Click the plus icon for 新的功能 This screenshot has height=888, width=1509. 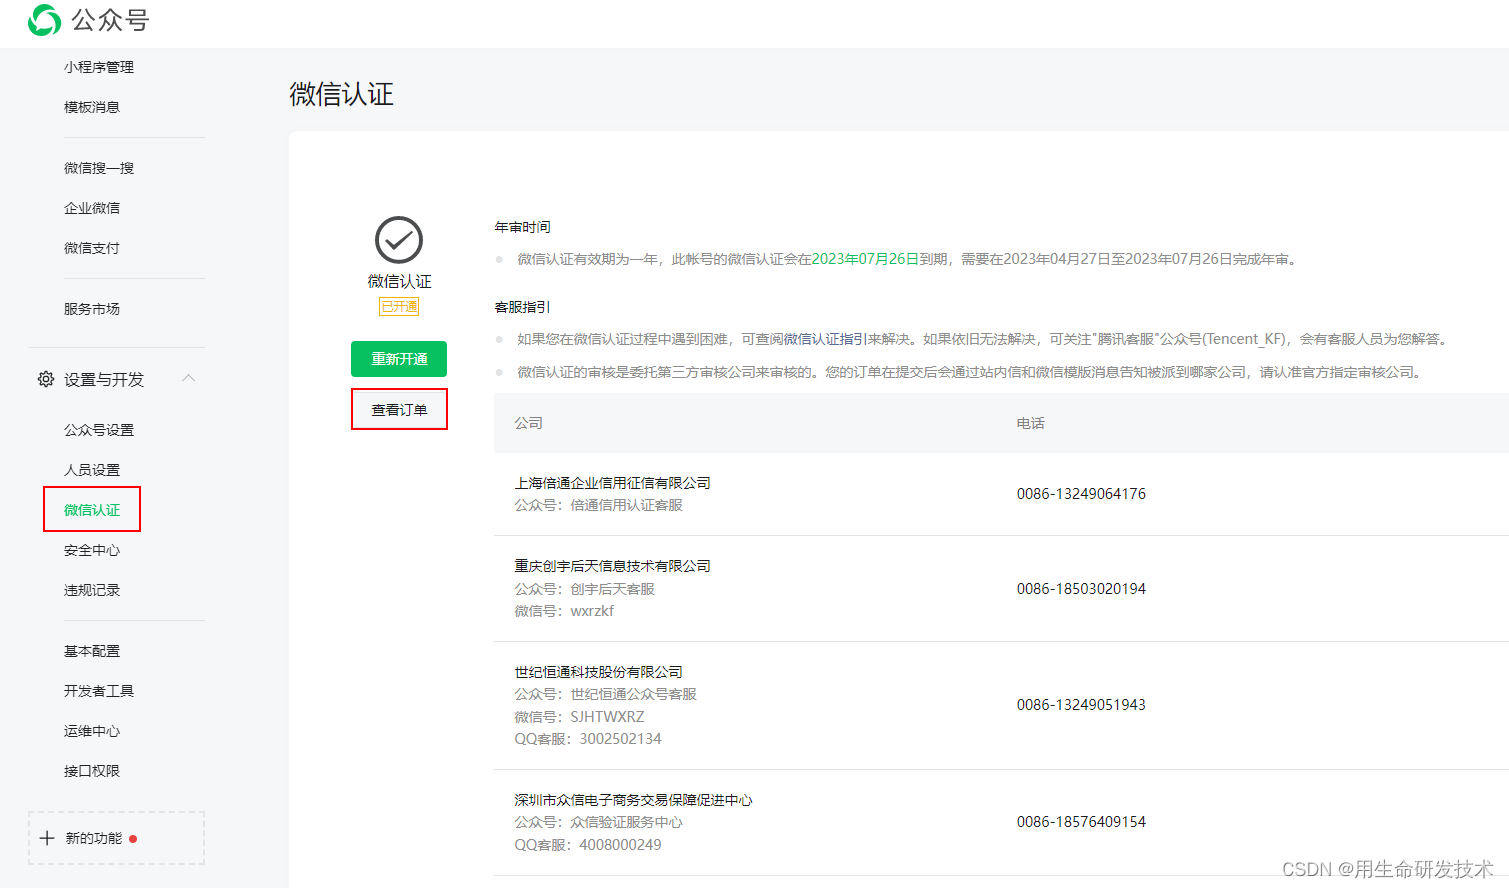click(x=47, y=838)
